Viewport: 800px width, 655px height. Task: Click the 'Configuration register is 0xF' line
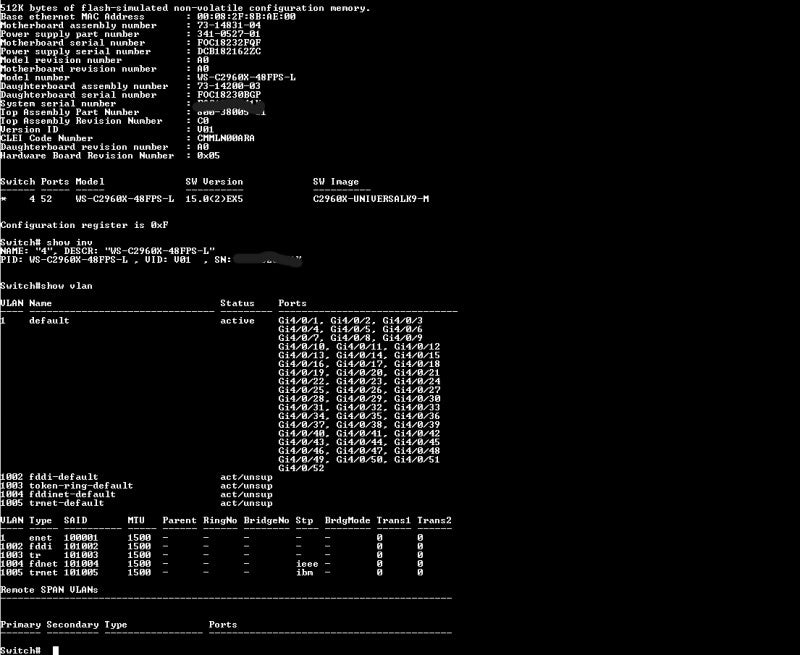pos(84,225)
